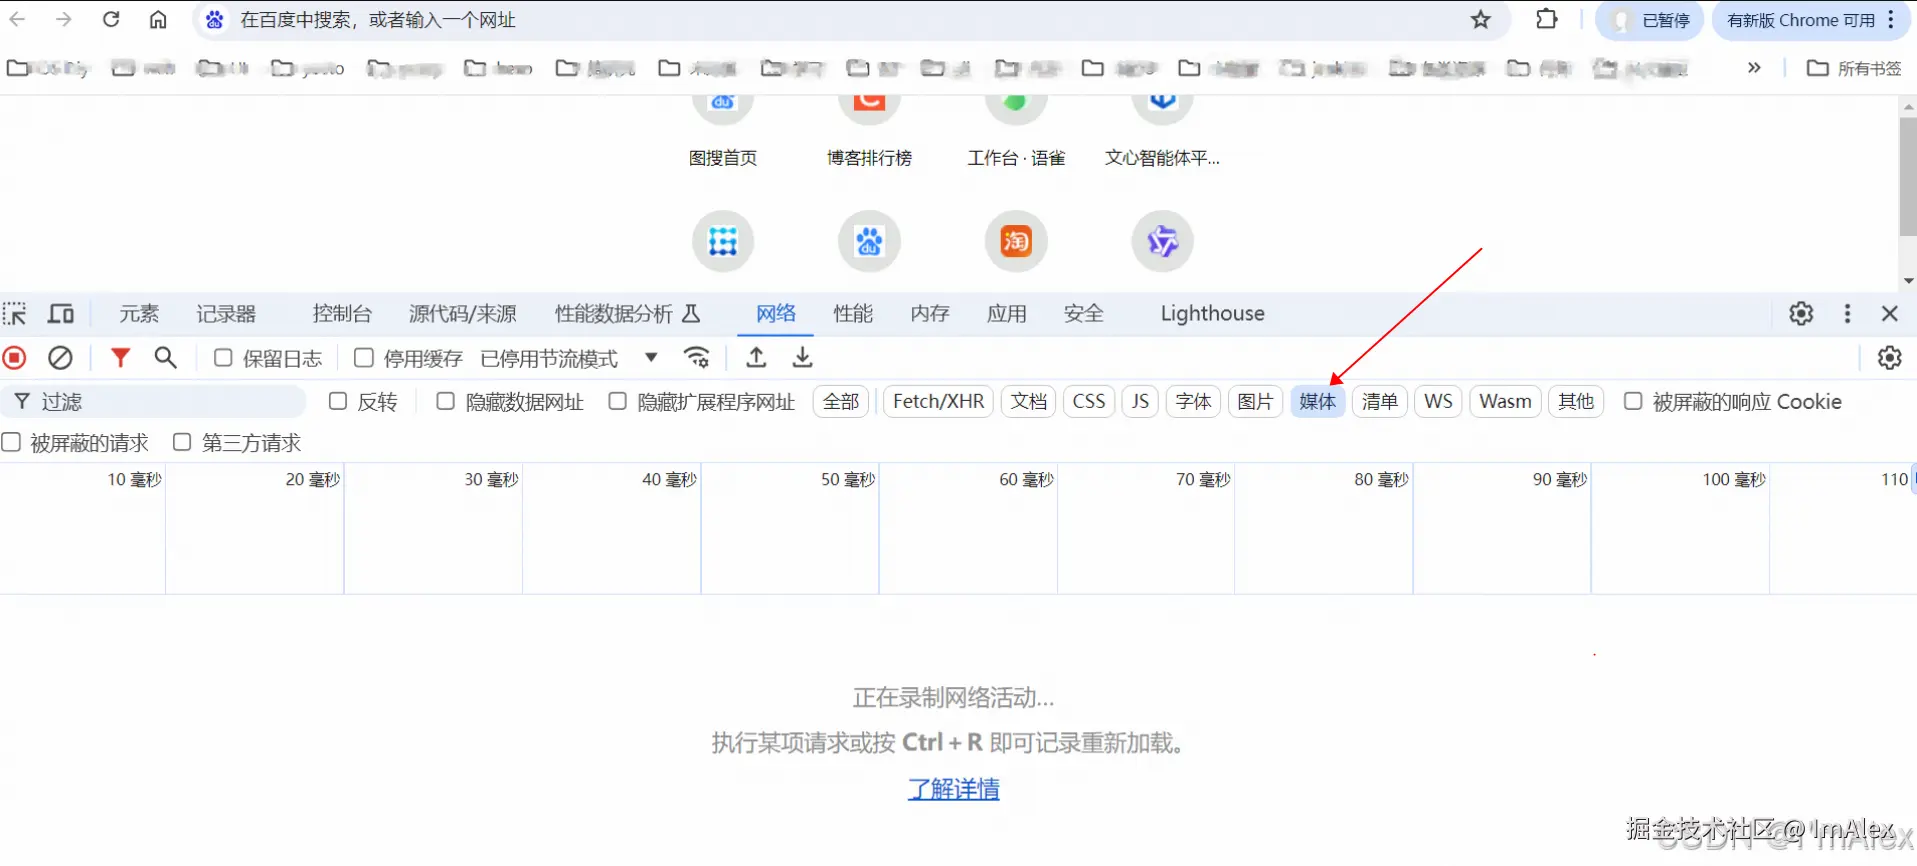Open the extensions puzzle icon
1917x866 pixels.
(x=1547, y=19)
